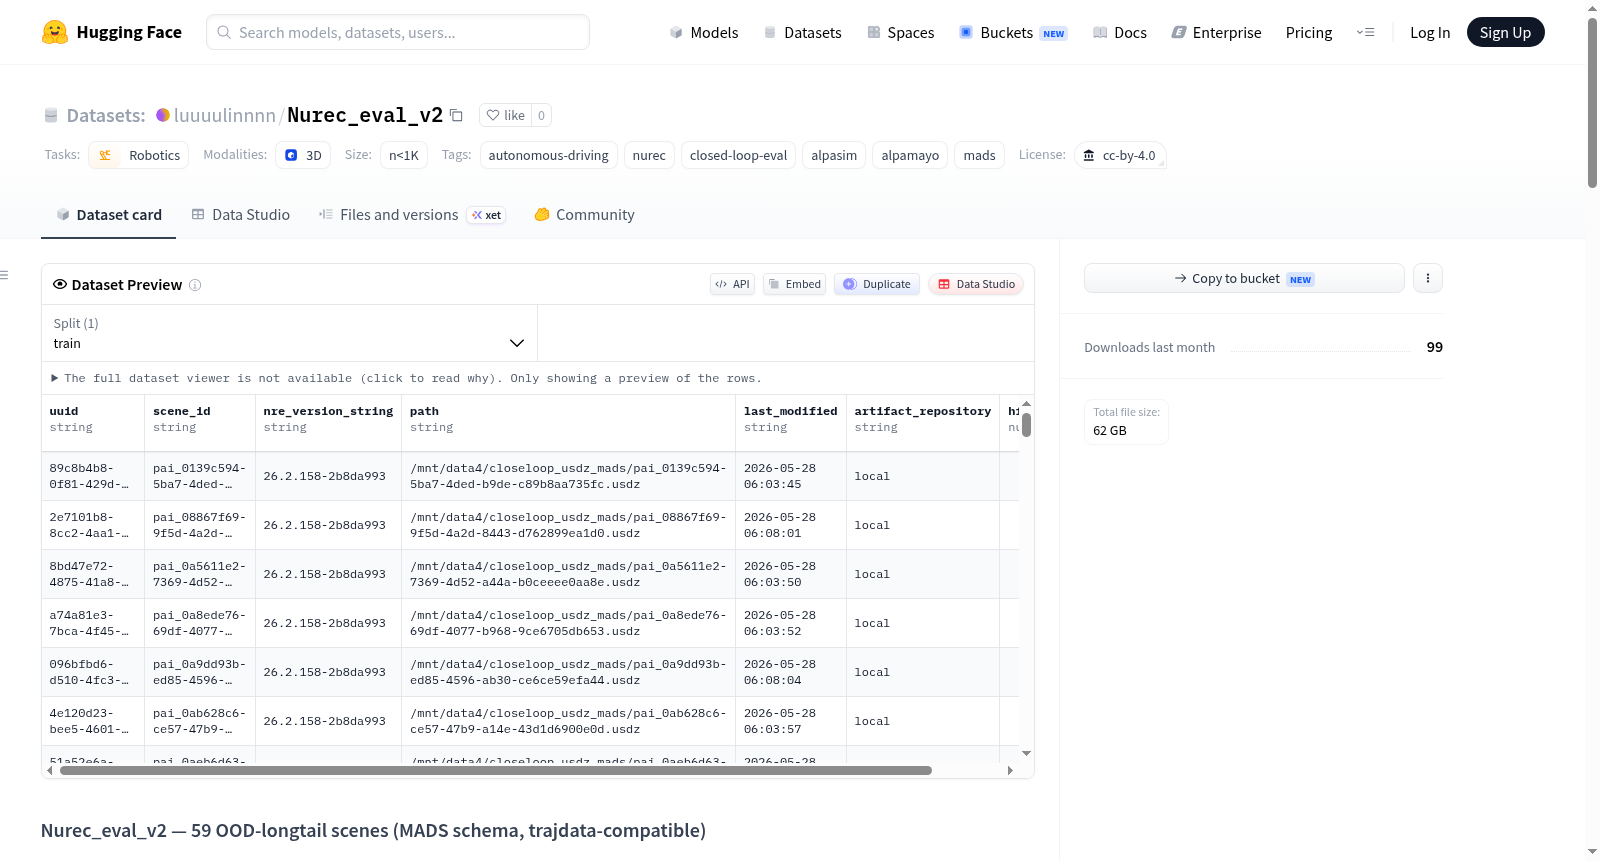1600x861 pixels.
Task: Click the Total file size 62 GB box
Action: (x=1126, y=421)
